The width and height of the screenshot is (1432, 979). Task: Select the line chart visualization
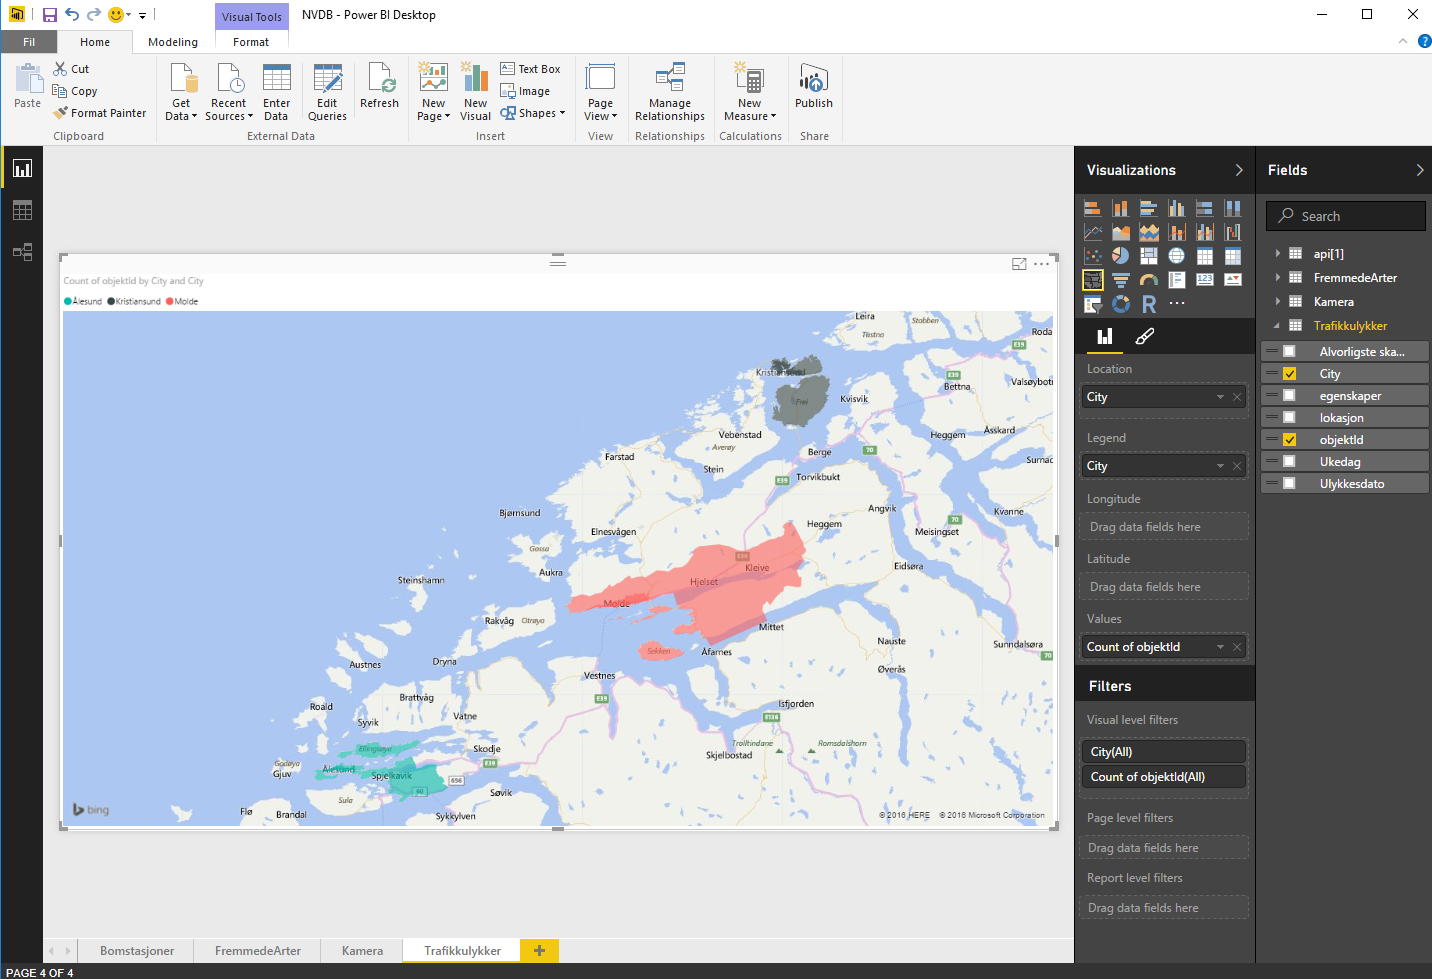click(1093, 232)
